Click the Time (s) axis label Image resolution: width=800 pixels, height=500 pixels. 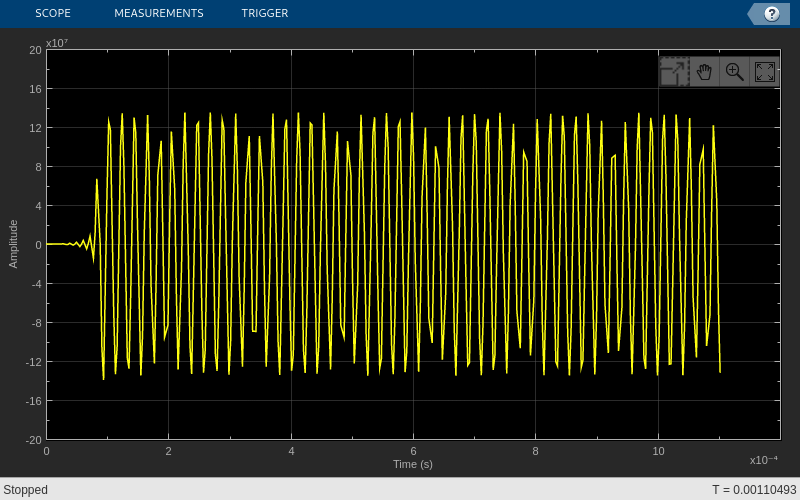[x=413, y=464]
